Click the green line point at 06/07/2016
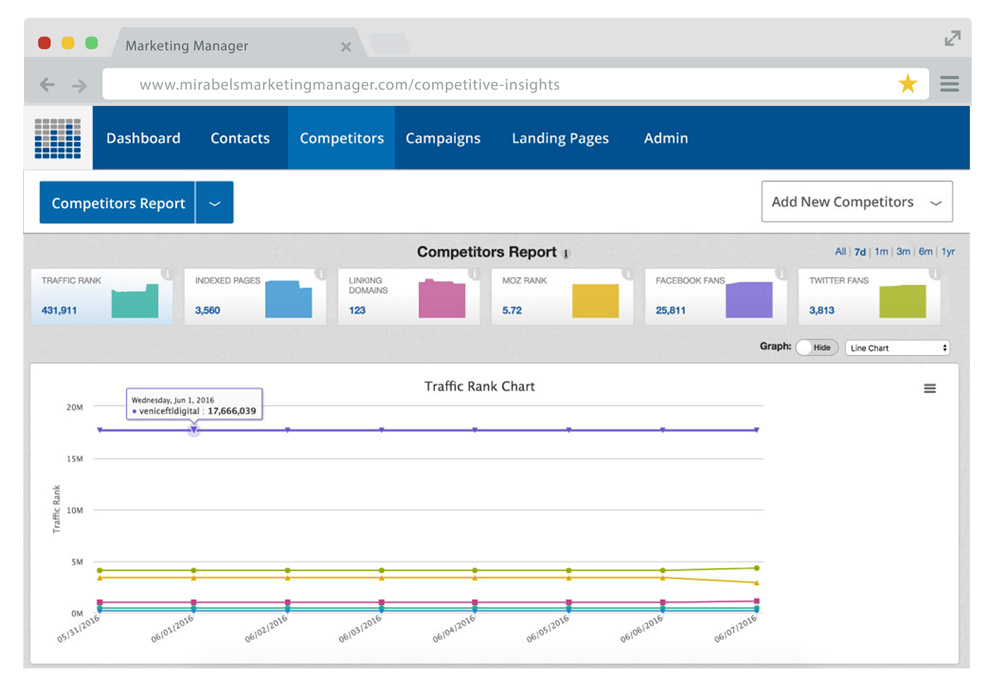The image size is (1000, 696). [x=756, y=568]
